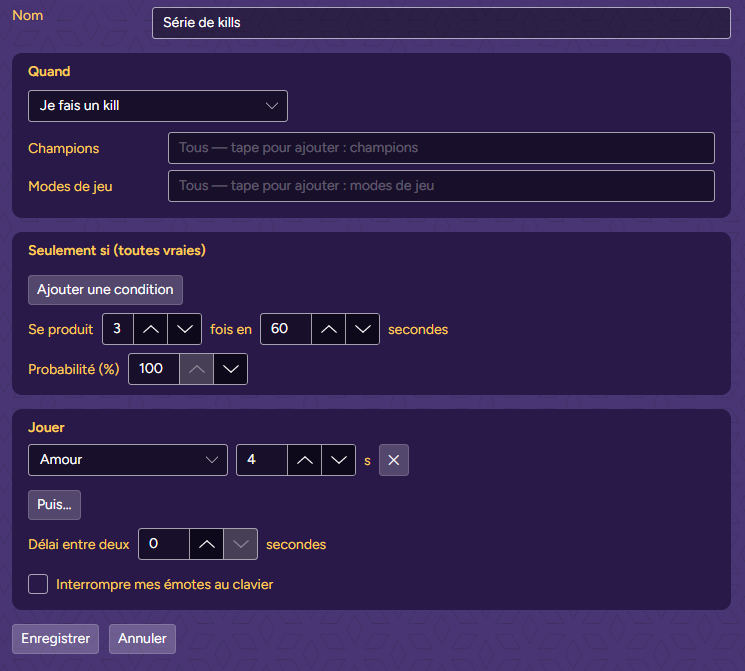Focus the Champions filter input
Screen dimensions: 745x671
click(x=441, y=148)
